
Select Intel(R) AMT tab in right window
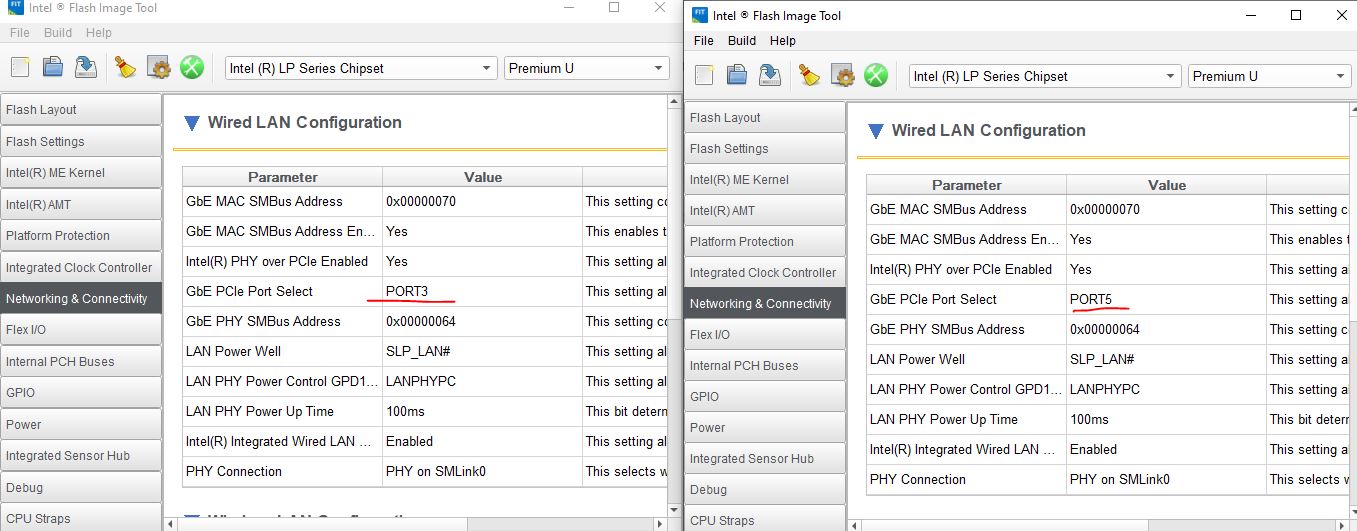(765, 210)
